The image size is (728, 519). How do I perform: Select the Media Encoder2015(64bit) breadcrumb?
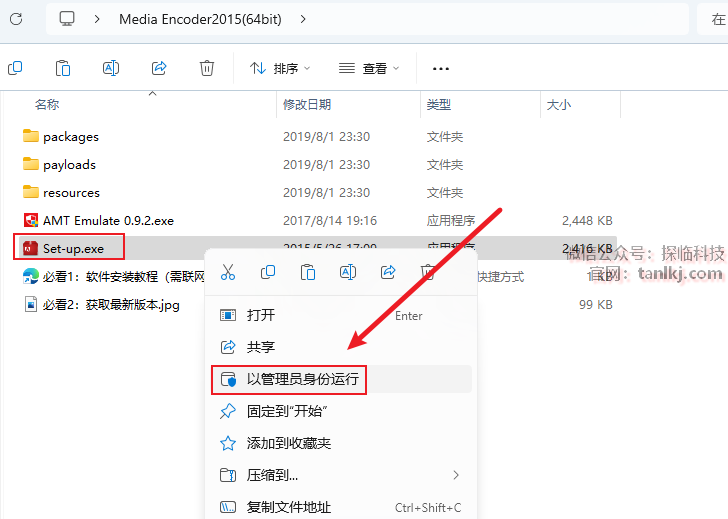(200, 19)
